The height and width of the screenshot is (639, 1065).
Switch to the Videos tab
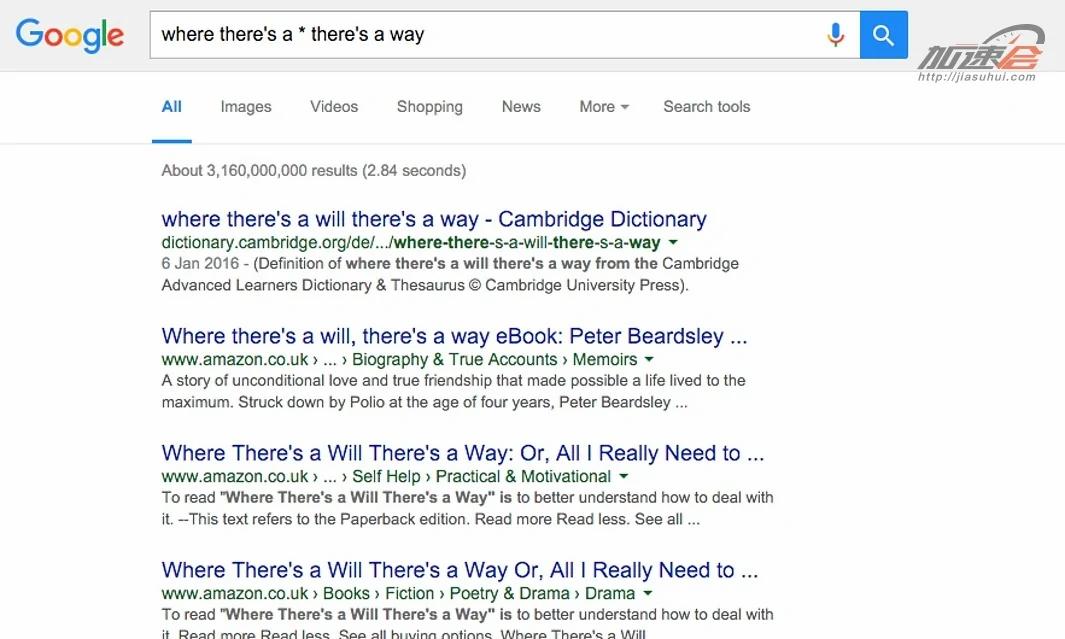click(x=334, y=107)
